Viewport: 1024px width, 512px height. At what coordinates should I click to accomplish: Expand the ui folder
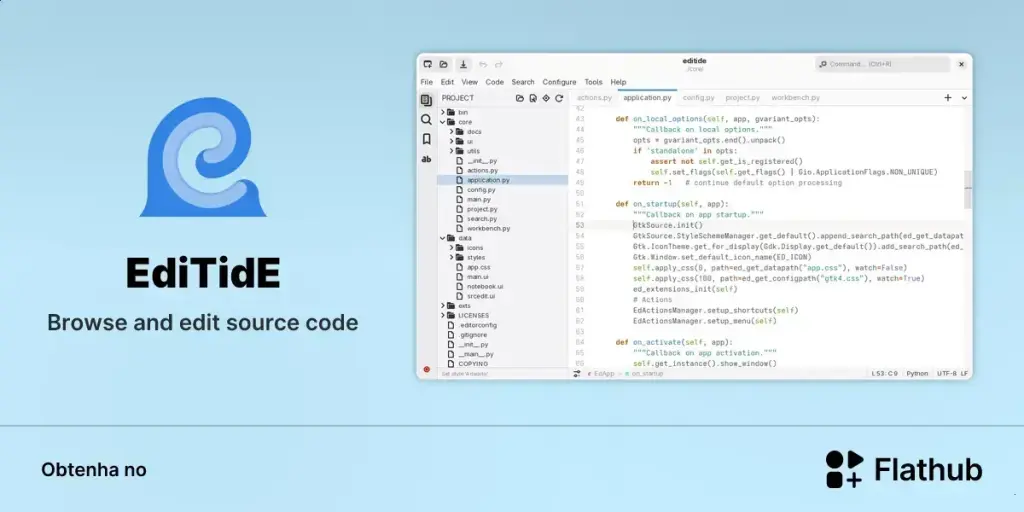click(x=451, y=141)
